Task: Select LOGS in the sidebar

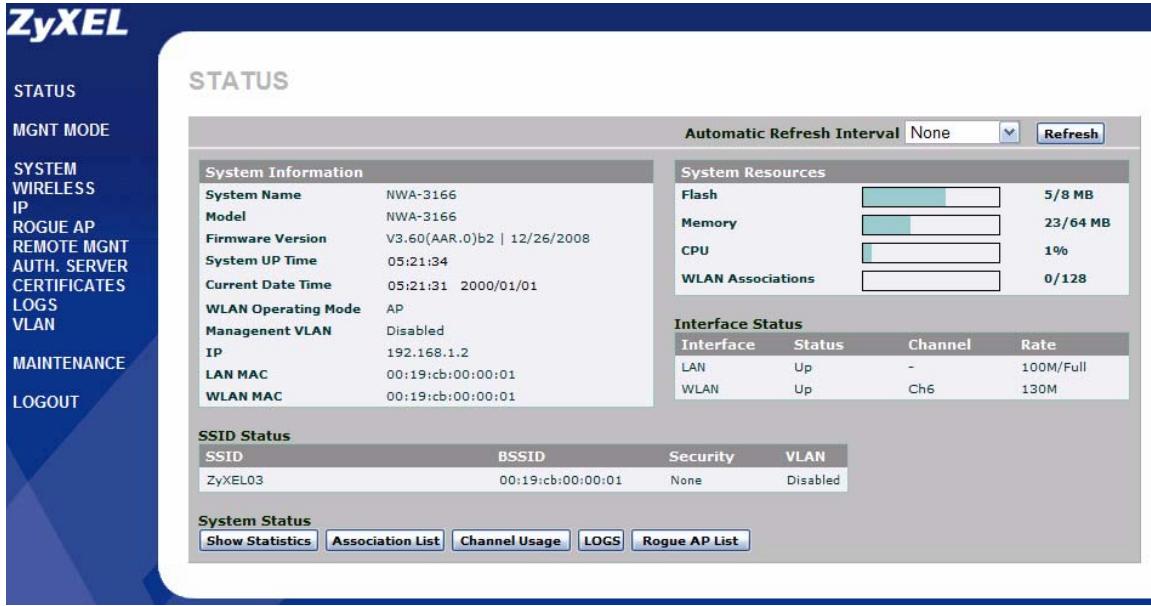Action: [35, 305]
